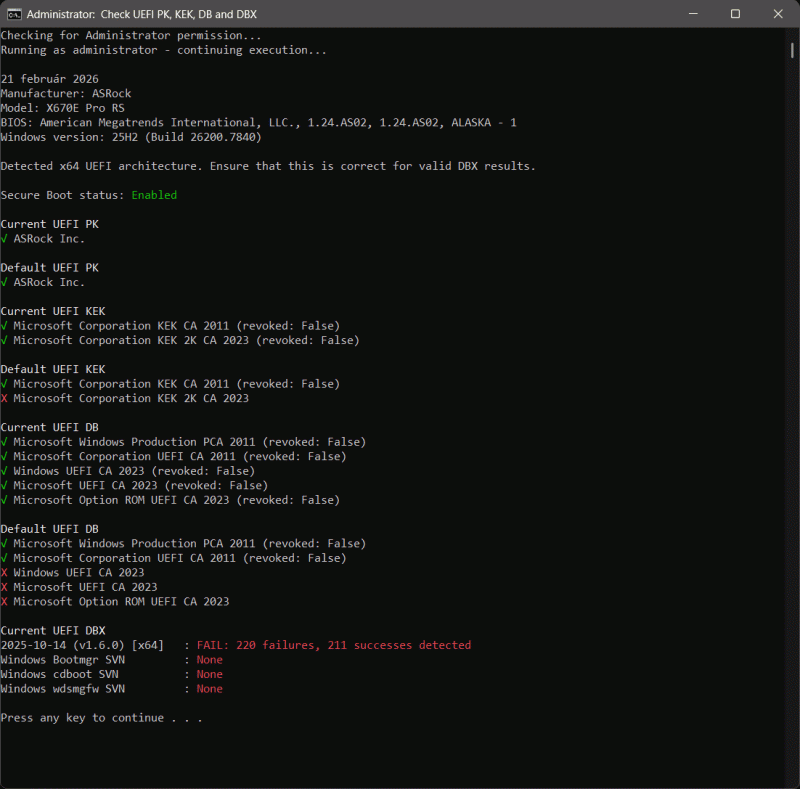Viewport: 800px width, 789px height.
Task: Click 'Corporation UEFI CA 2011' under Default DB
Action: (x=180, y=558)
